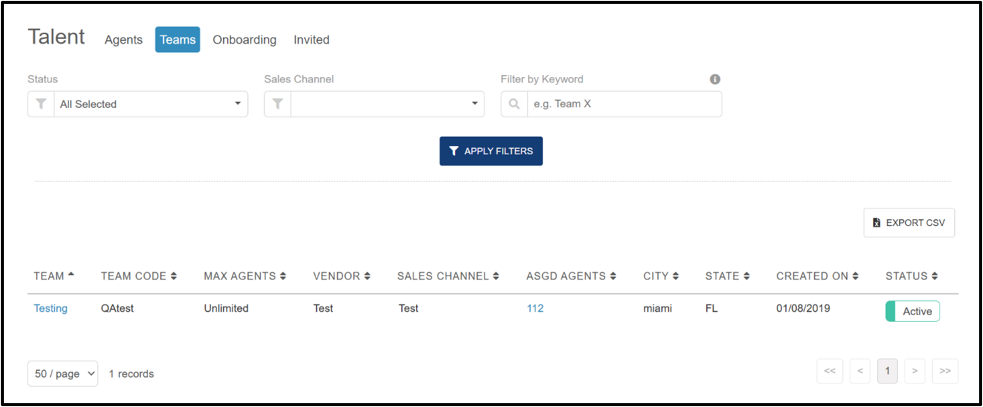Go to the next page with >
Screen dimensions: 983x407
(x=915, y=371)
